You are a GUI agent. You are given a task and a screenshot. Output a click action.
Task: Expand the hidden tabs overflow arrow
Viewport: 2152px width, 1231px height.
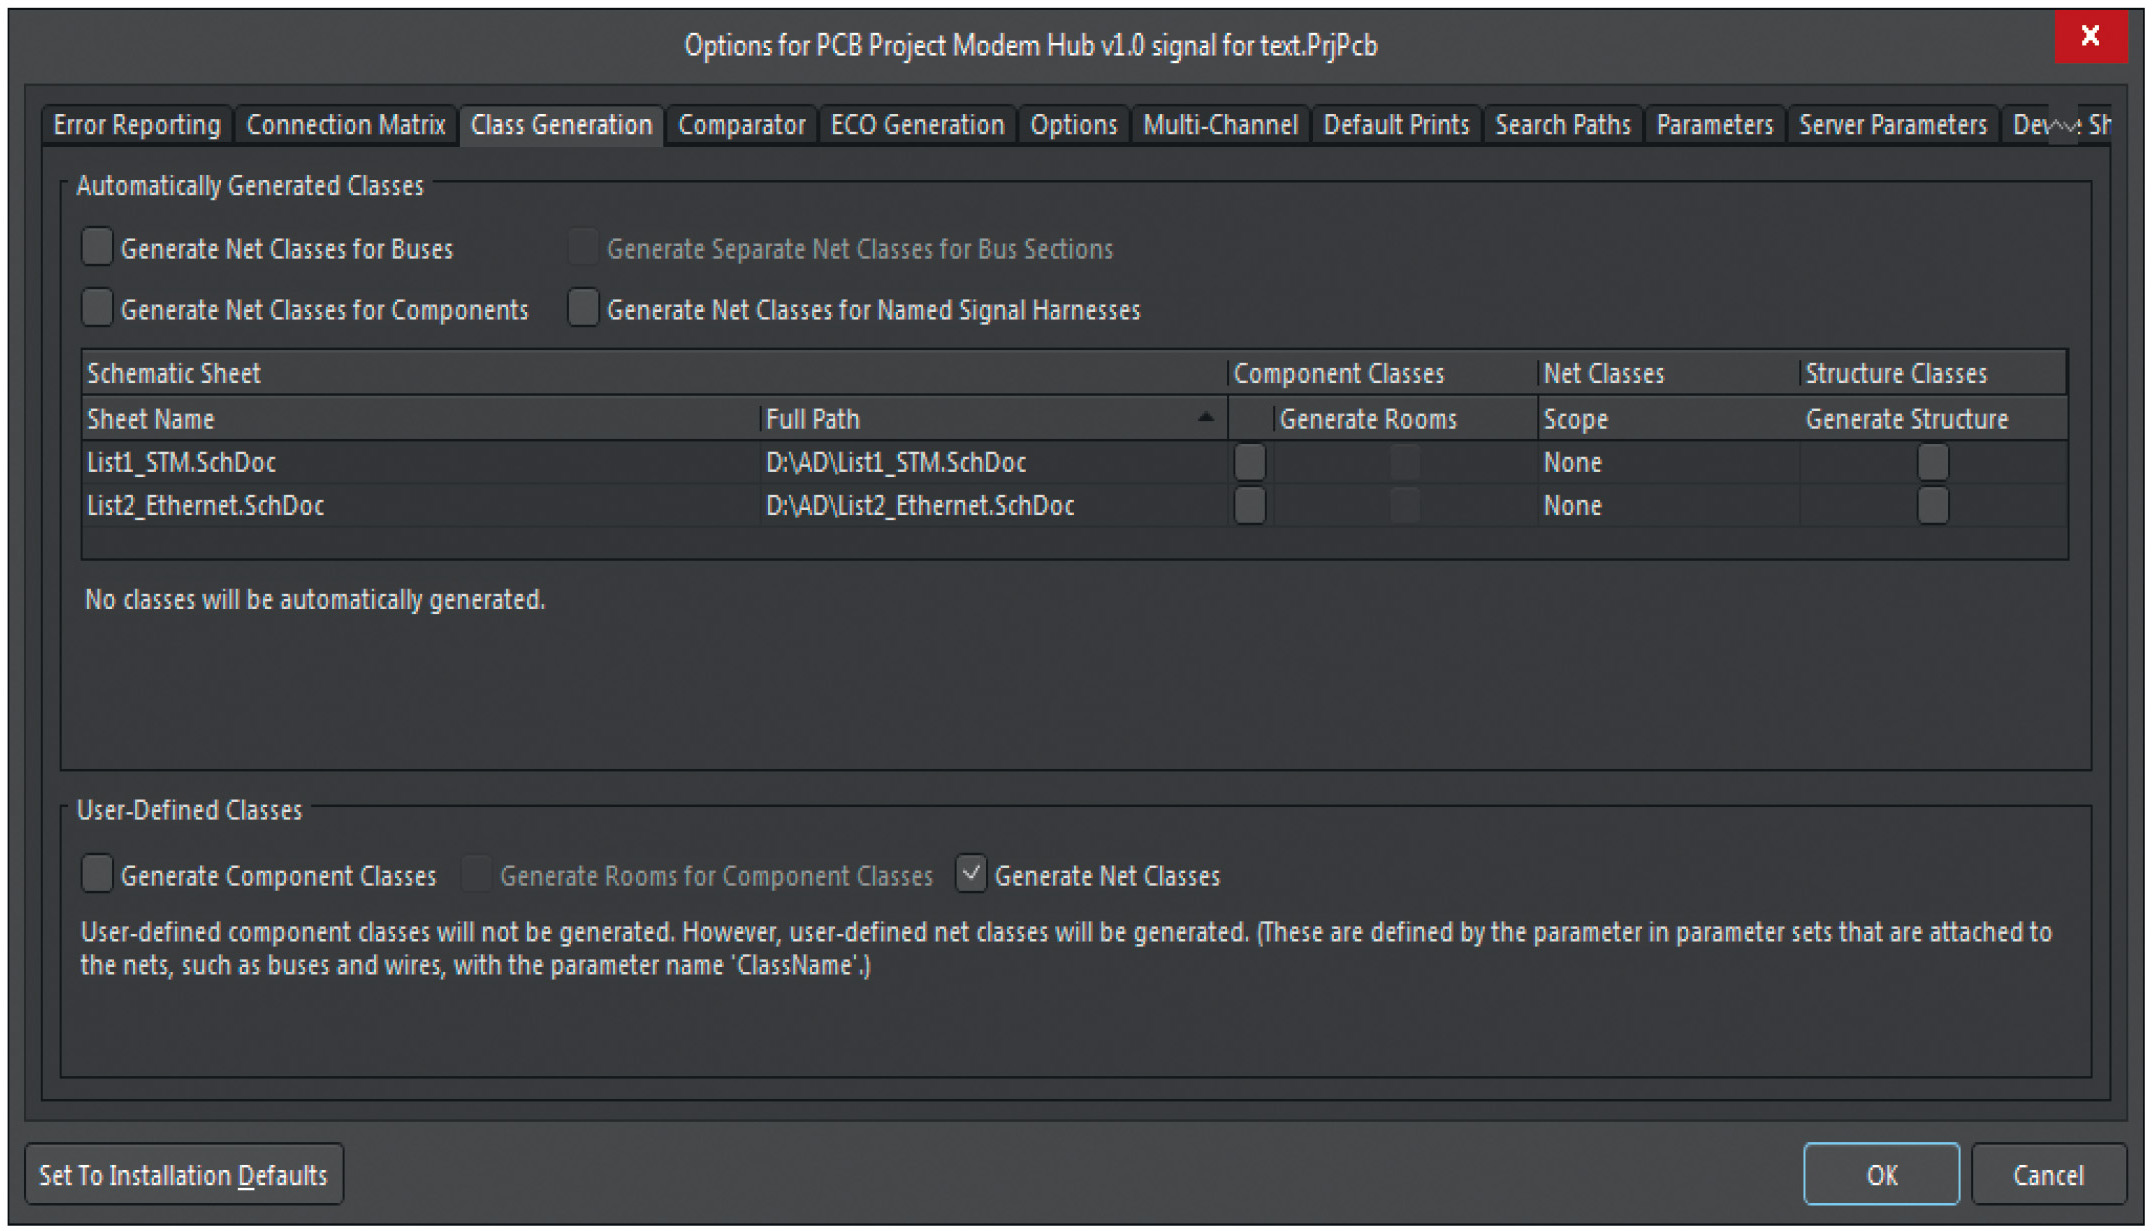click(x=2062, y=126)
